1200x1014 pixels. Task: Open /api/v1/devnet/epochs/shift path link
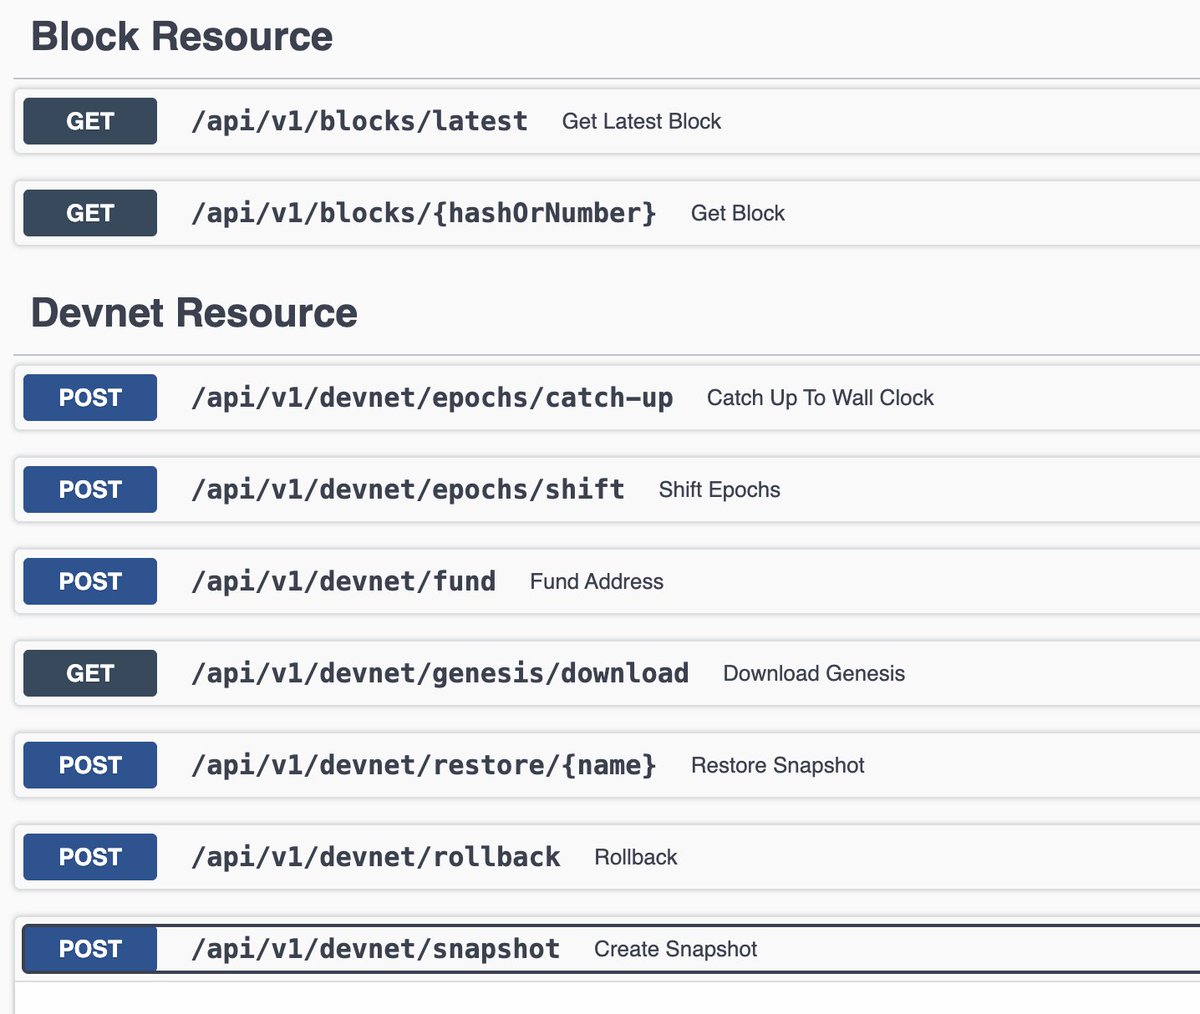408,489
